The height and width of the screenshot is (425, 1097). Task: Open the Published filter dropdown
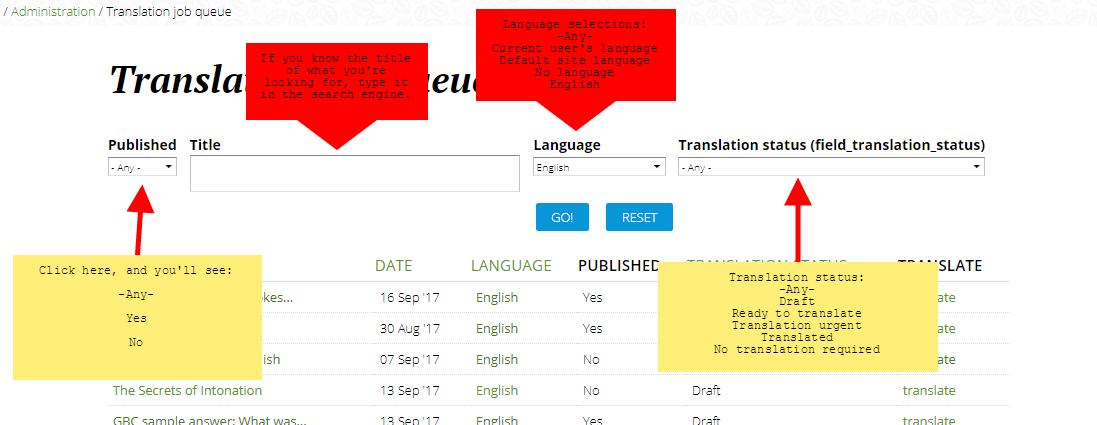tap(142, 168)
